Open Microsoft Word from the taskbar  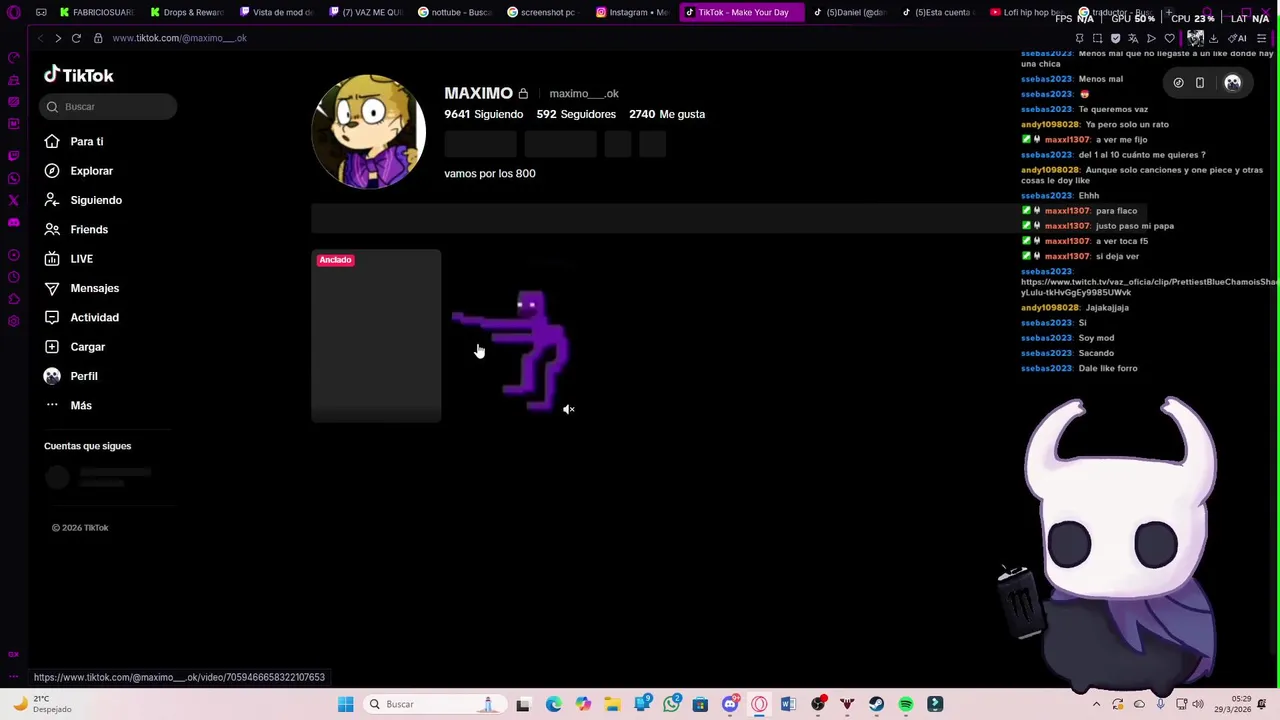point(788,704)
